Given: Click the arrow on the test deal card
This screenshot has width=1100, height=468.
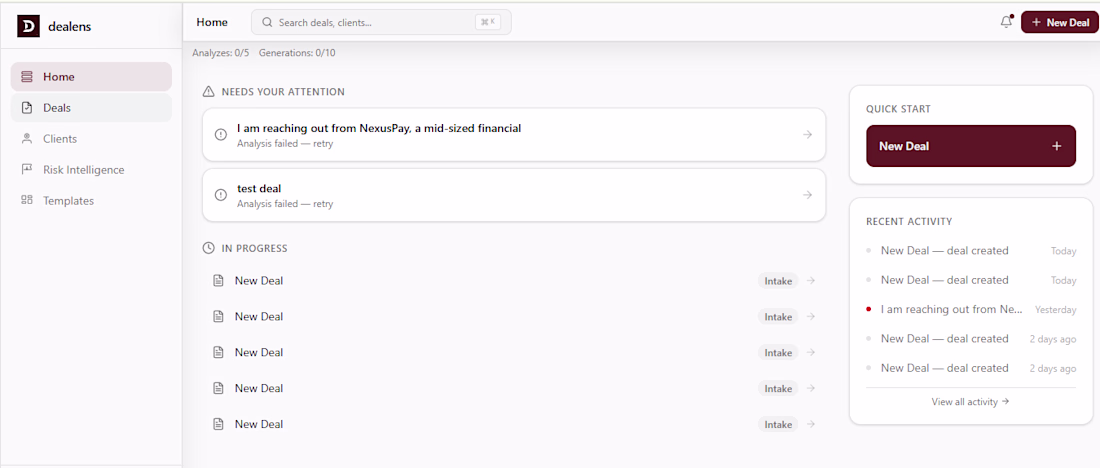Looking at the screenshot, I should pyautogui.click(x=807, y=194).
